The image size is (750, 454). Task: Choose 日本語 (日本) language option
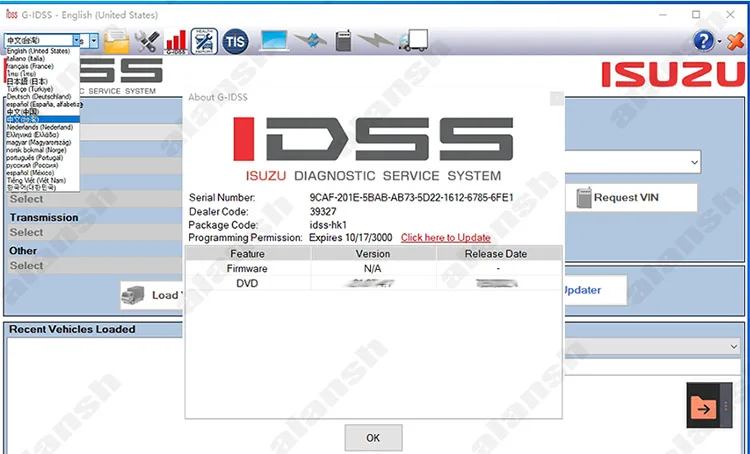click(27, 81)
